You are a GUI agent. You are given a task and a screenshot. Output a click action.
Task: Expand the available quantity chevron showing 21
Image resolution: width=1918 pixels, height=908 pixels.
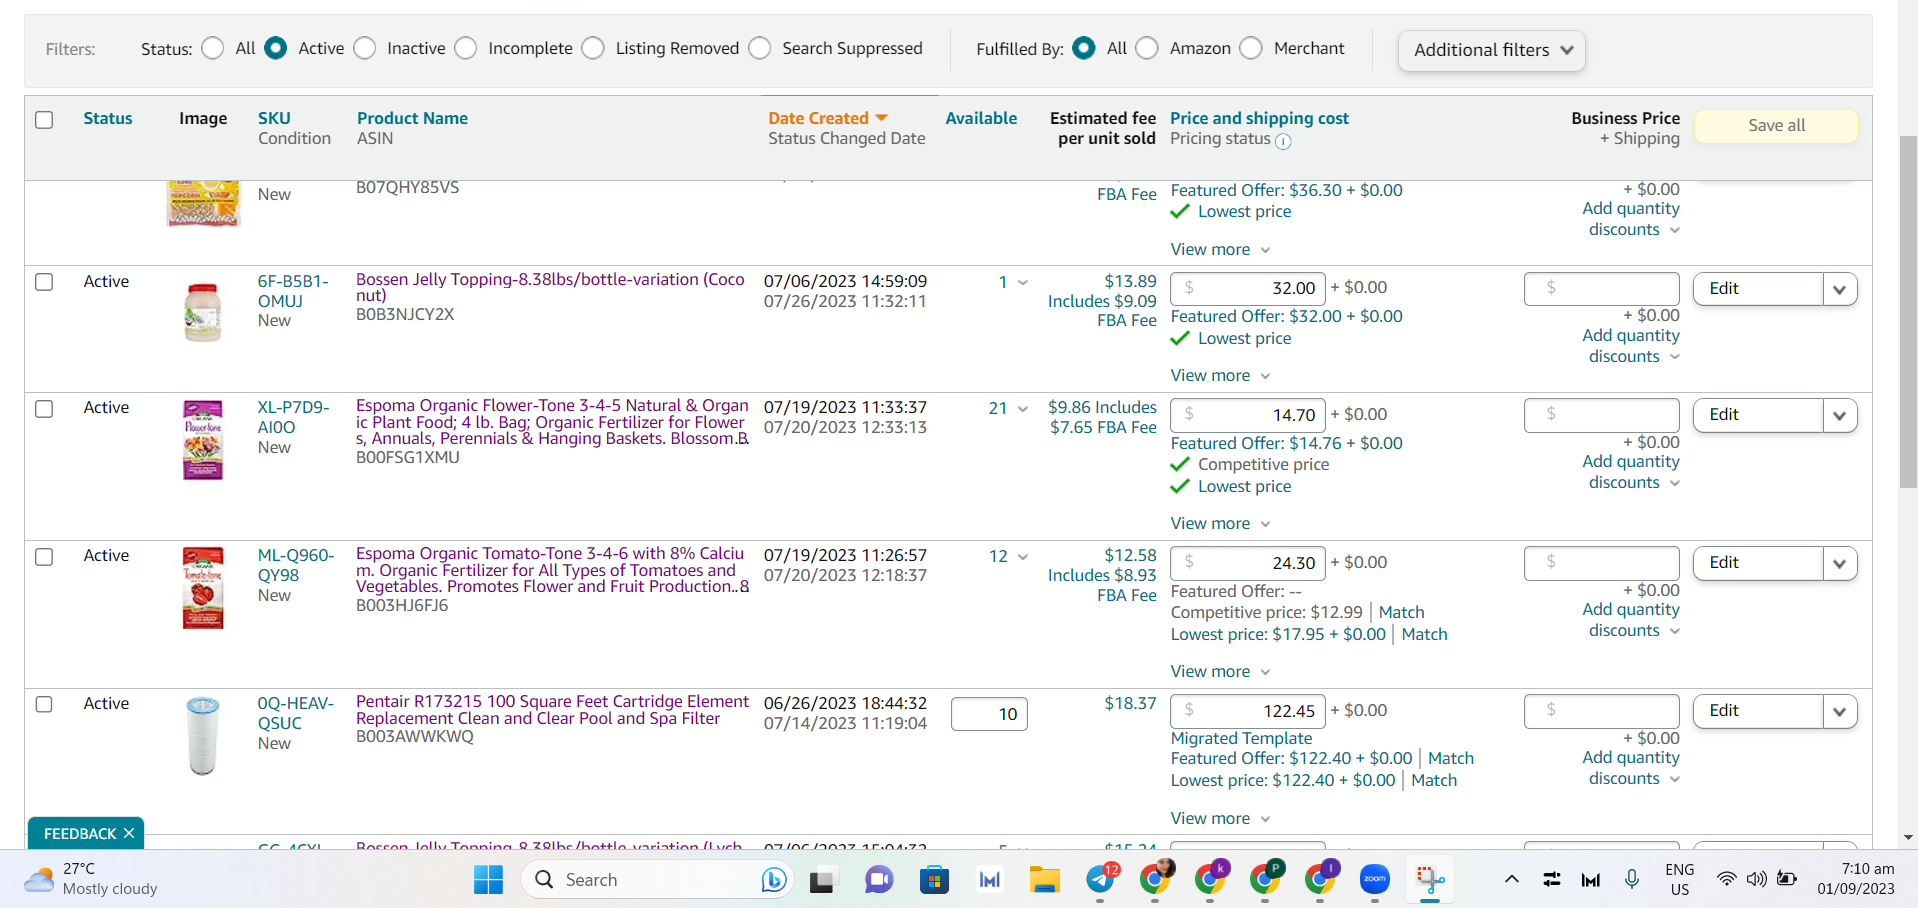[x=1023, y=409]
